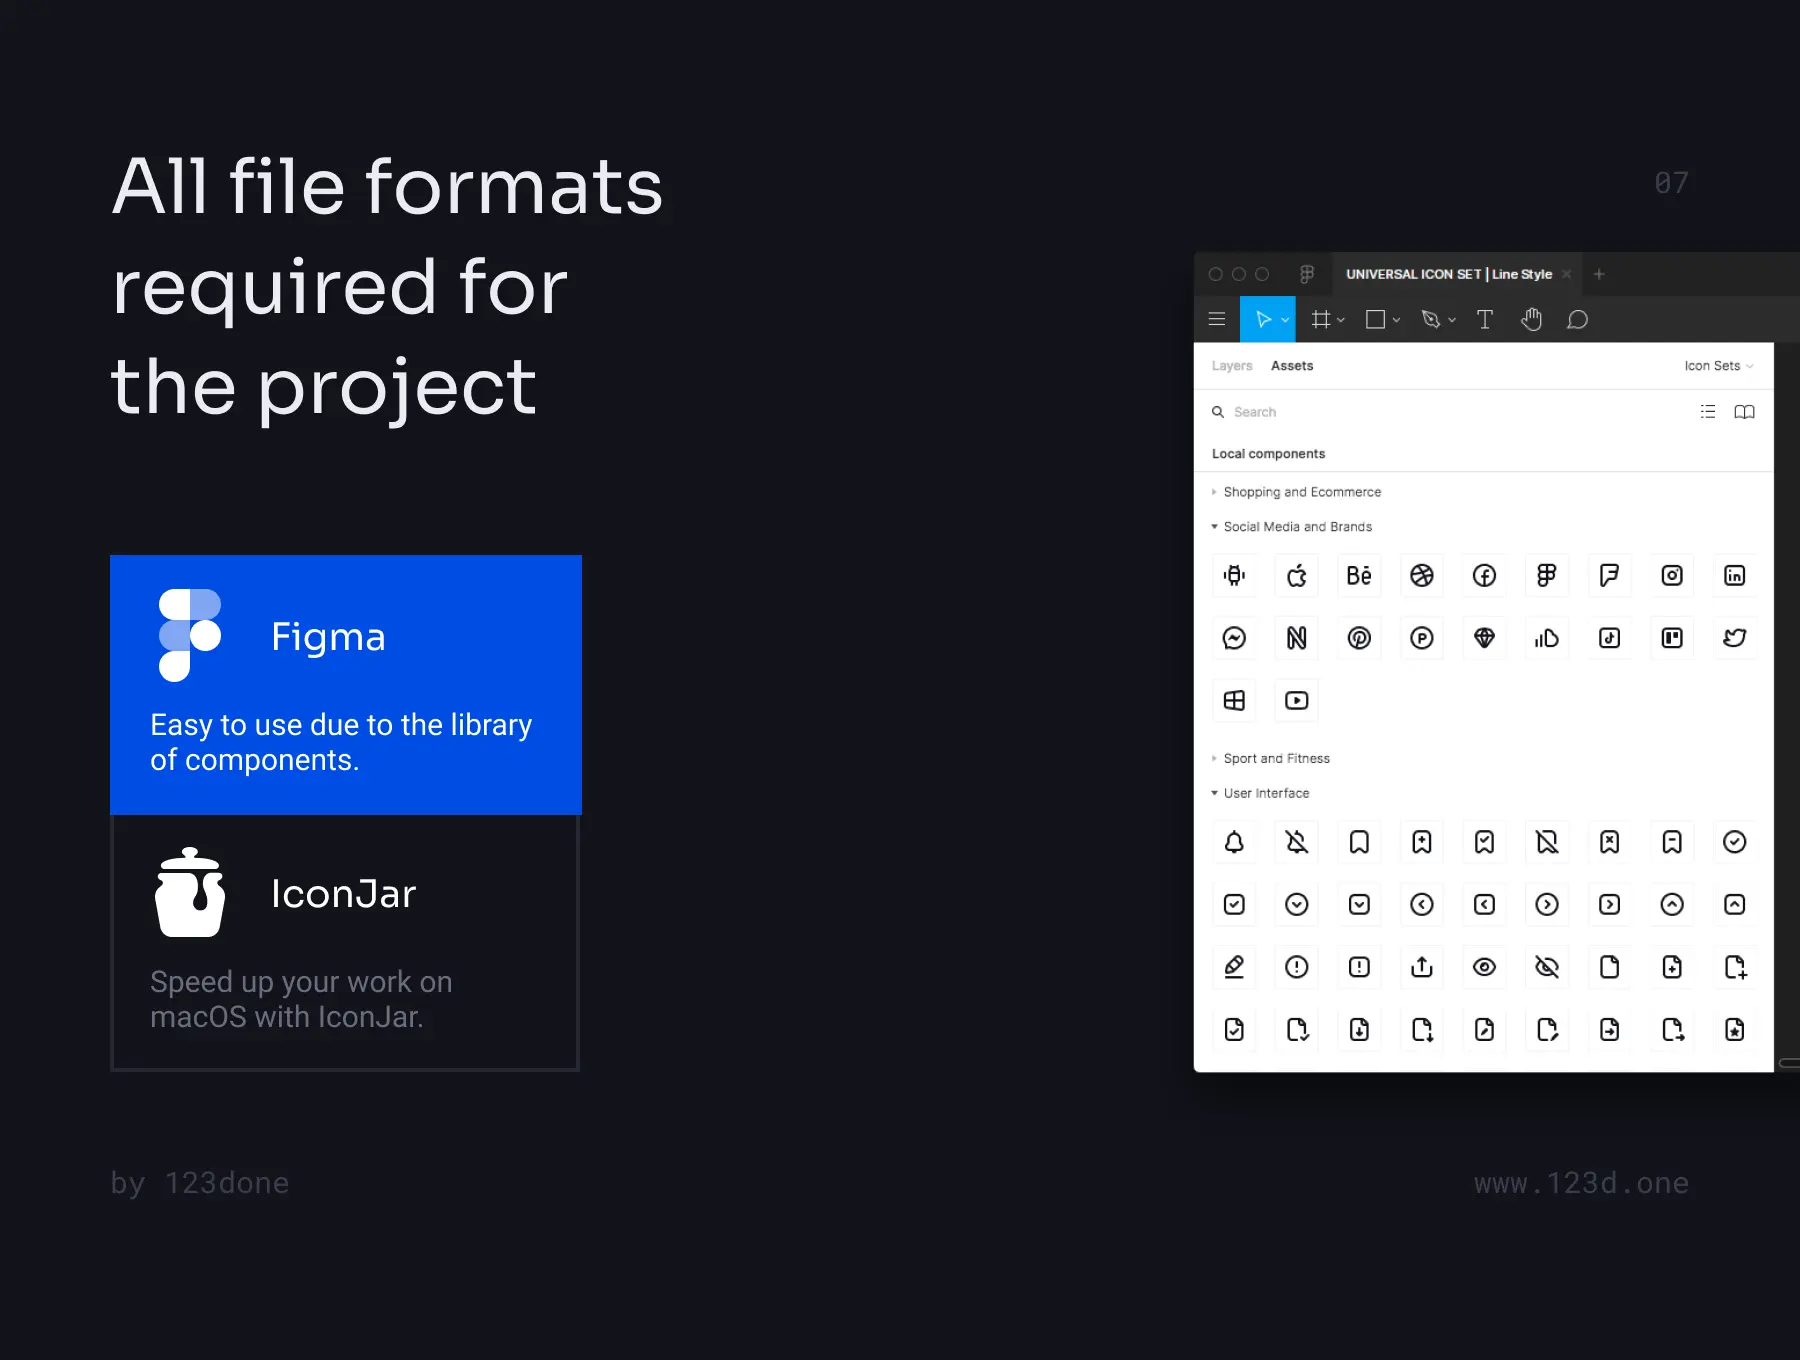The height and width of the screenshot is (1360, 1800).
Task: Choose the Text tool
Action: pyautogui.click(x=1485, y=320)
